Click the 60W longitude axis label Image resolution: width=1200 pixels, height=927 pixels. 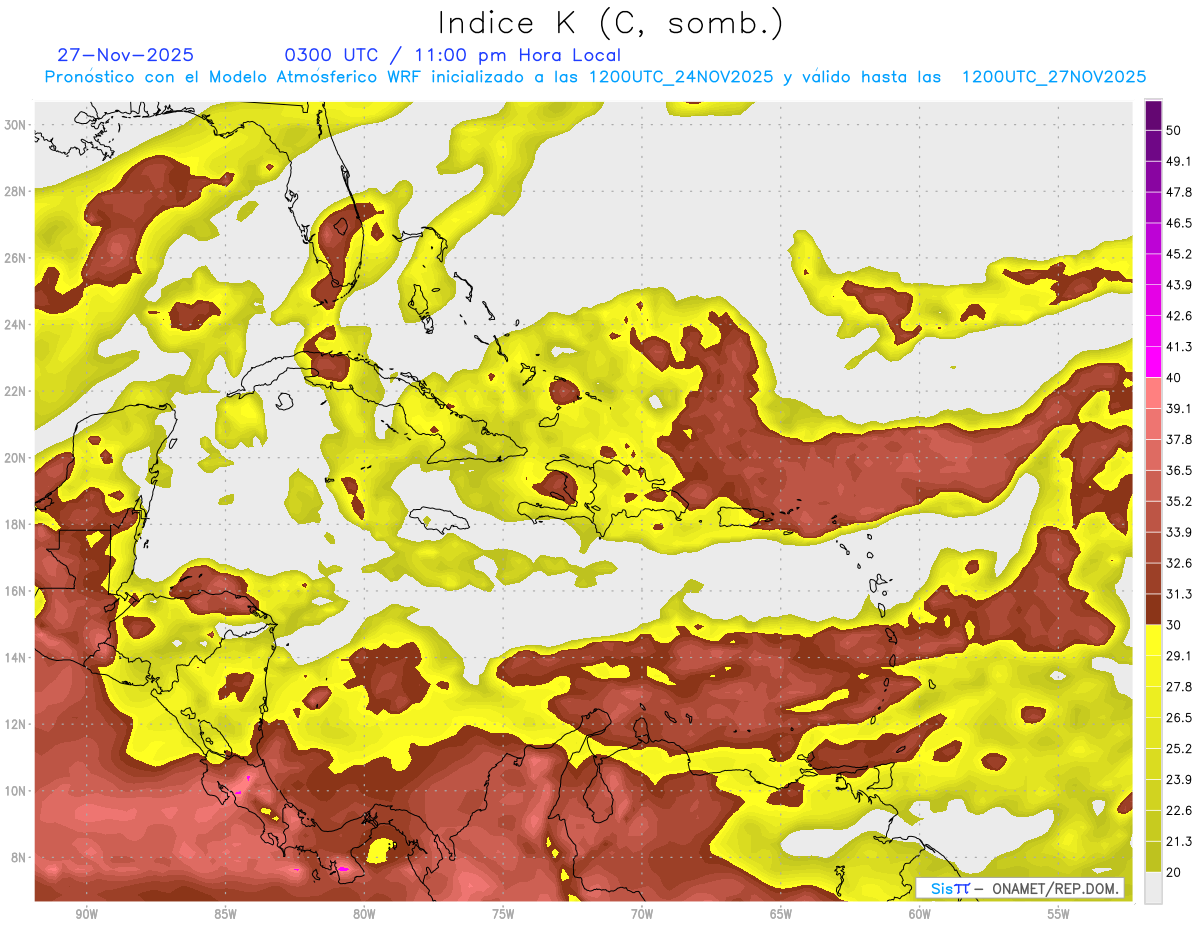(920, 914)
